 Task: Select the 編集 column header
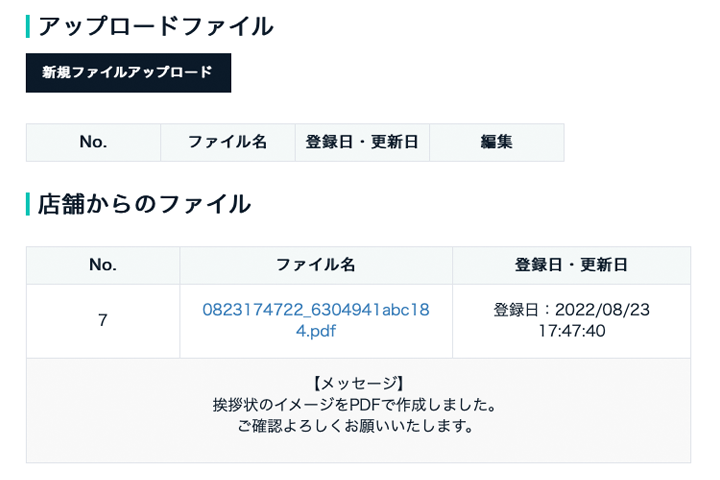click(497, 142)
